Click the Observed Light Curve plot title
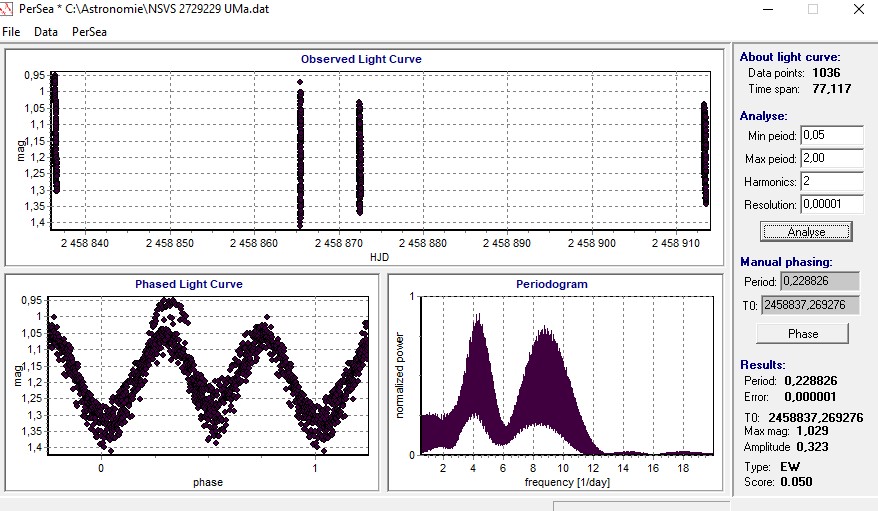Image resolution: width=878 pixels, height=511 pixels. pos(361,59)
